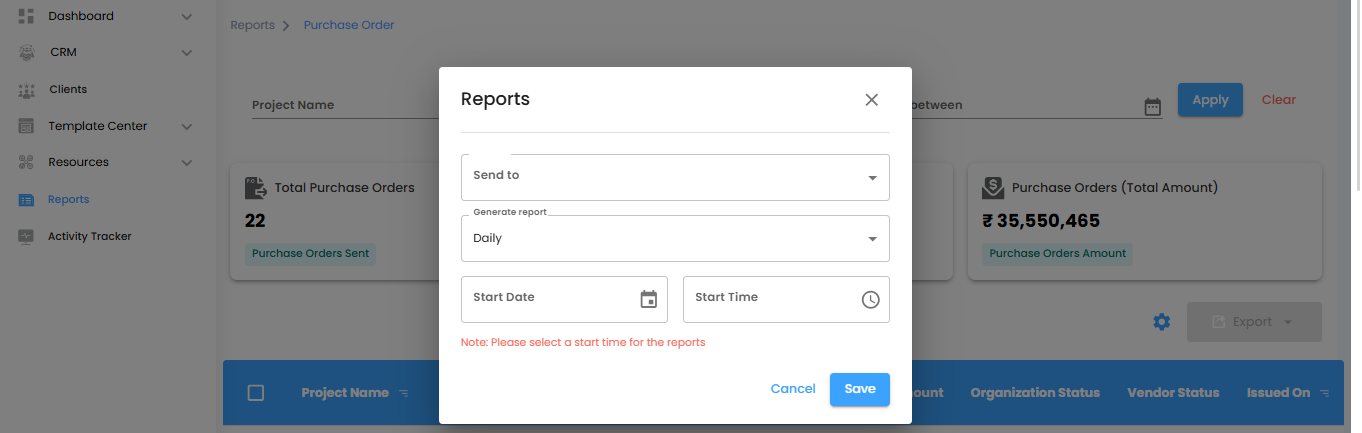1362x433 pixels.
Task: Open the Send to dropdown
Action: tap(675, 177)
